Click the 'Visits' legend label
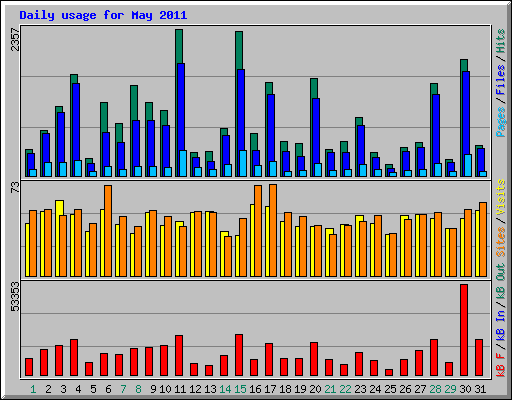The image size is (512, 400). 500,197
